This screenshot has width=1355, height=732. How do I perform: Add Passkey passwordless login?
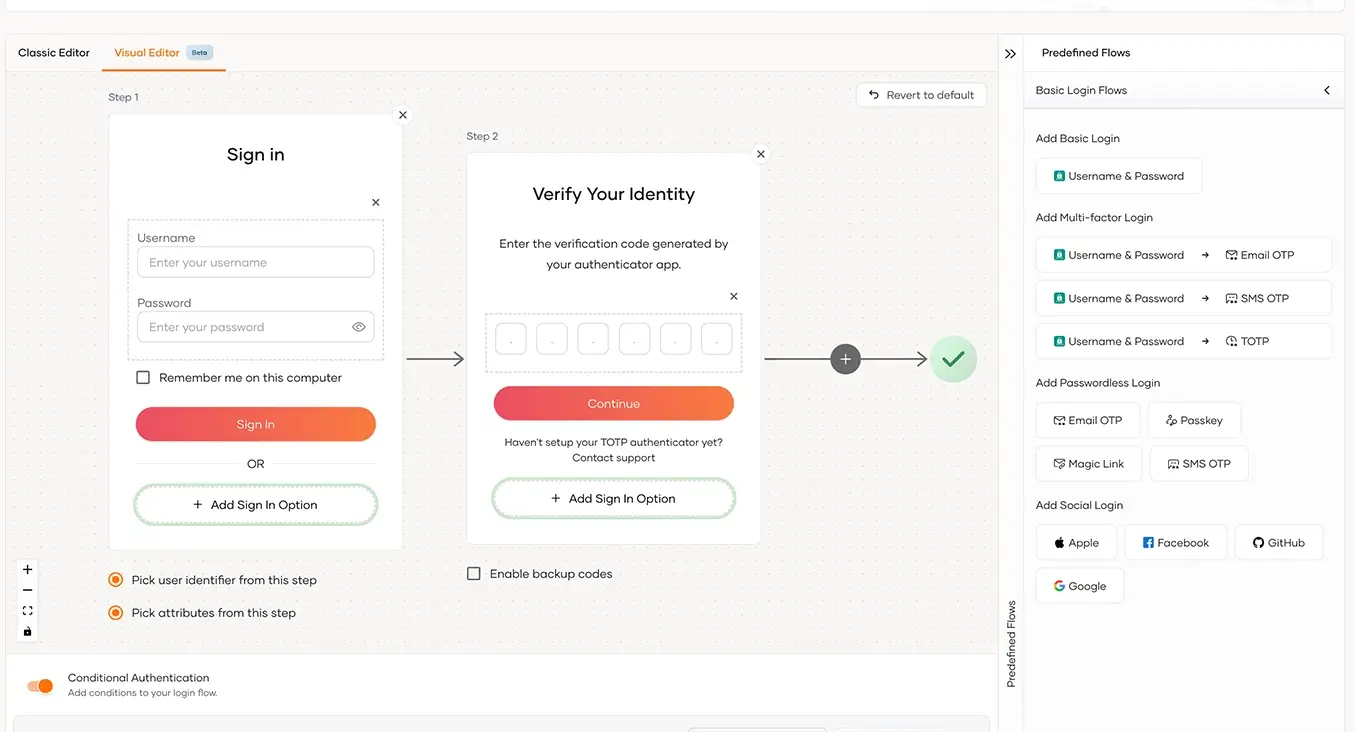(x=1194, y=420)
